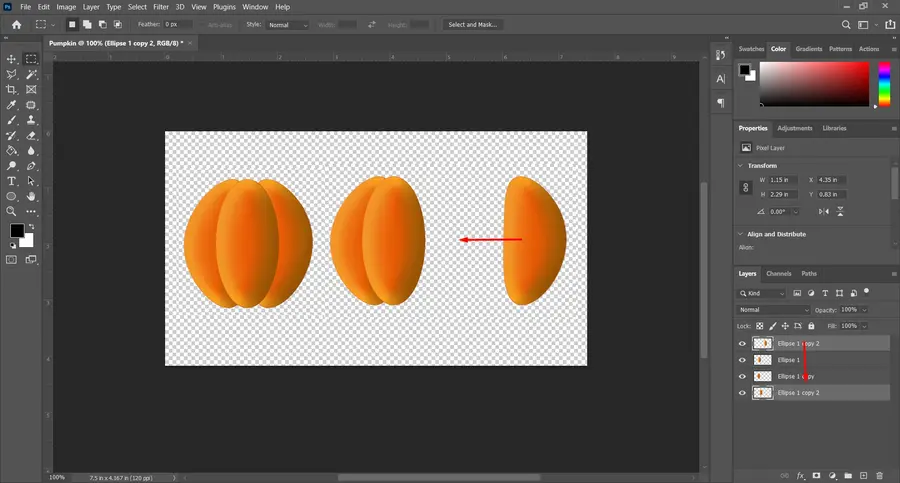Select the Dodge tool
This screenshot has height=483, width=900.
point(11,166)
